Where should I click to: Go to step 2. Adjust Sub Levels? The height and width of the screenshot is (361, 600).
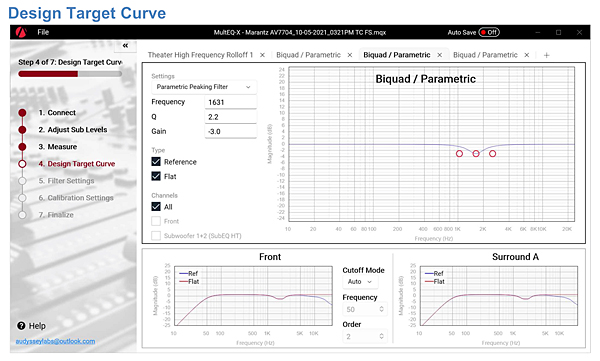(73, 130)
